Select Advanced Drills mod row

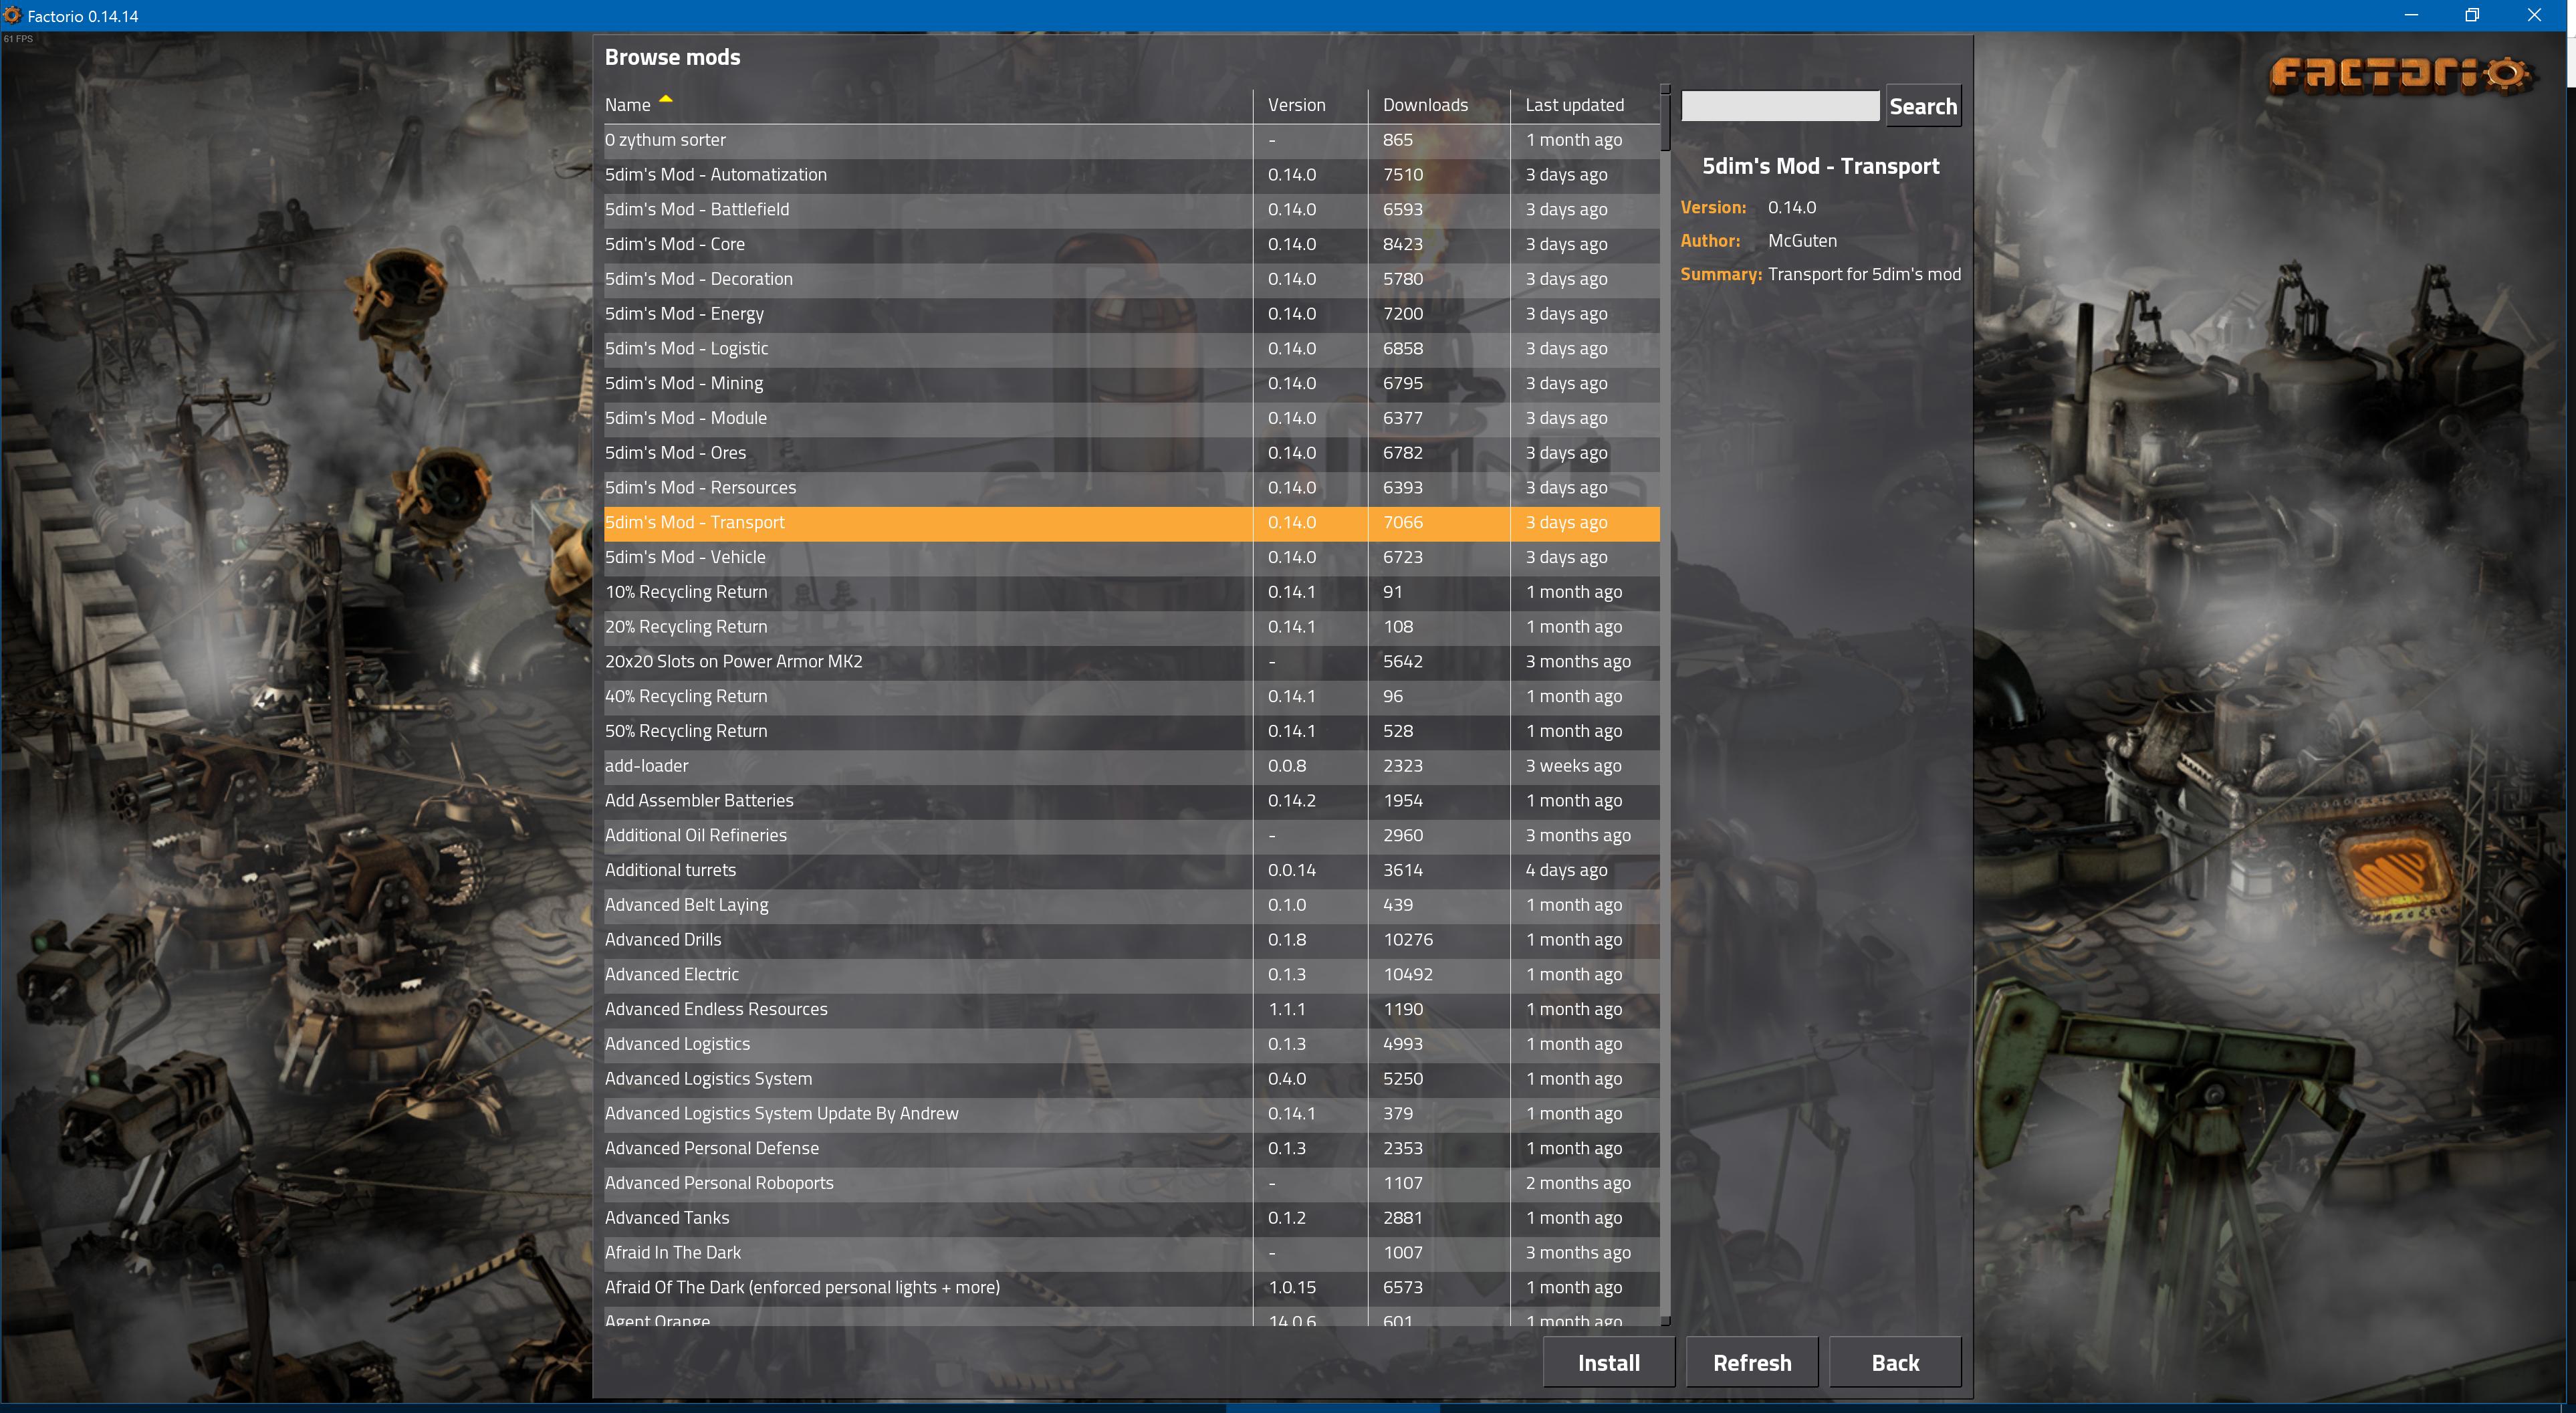[x=1131, y=940]
